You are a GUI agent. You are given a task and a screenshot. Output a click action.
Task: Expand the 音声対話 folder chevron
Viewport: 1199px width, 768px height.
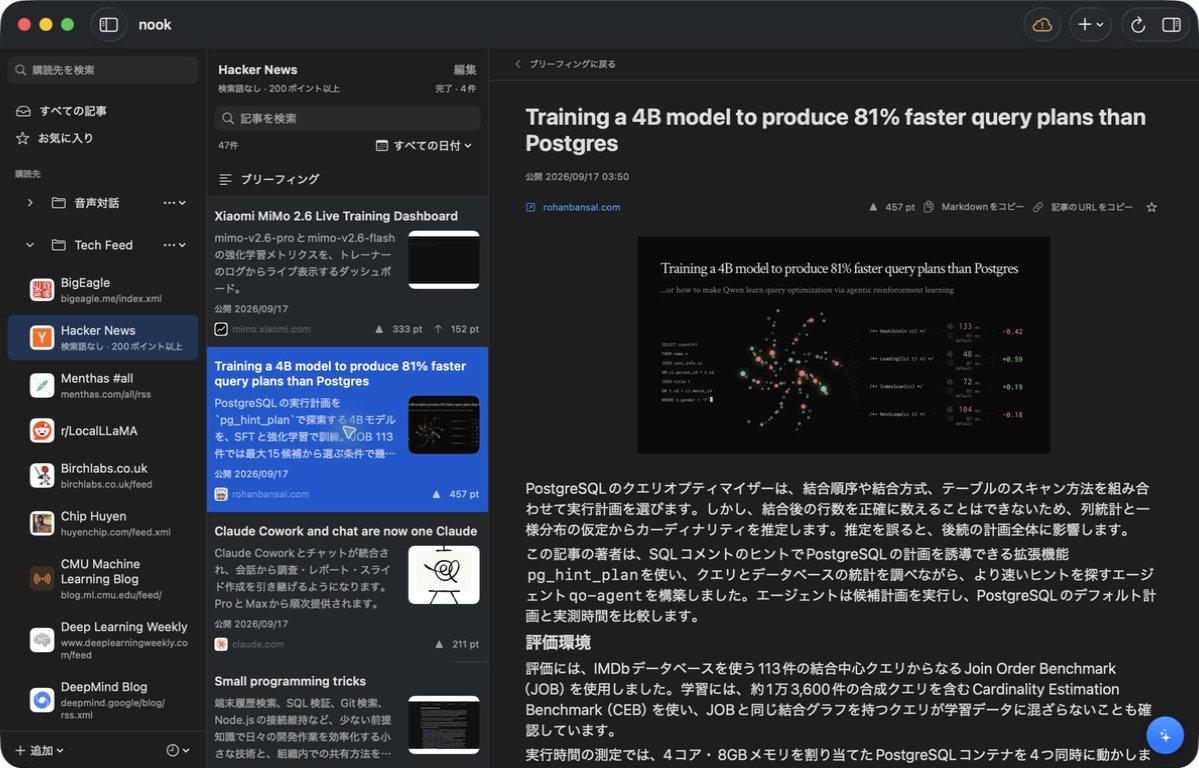point(30,203)
